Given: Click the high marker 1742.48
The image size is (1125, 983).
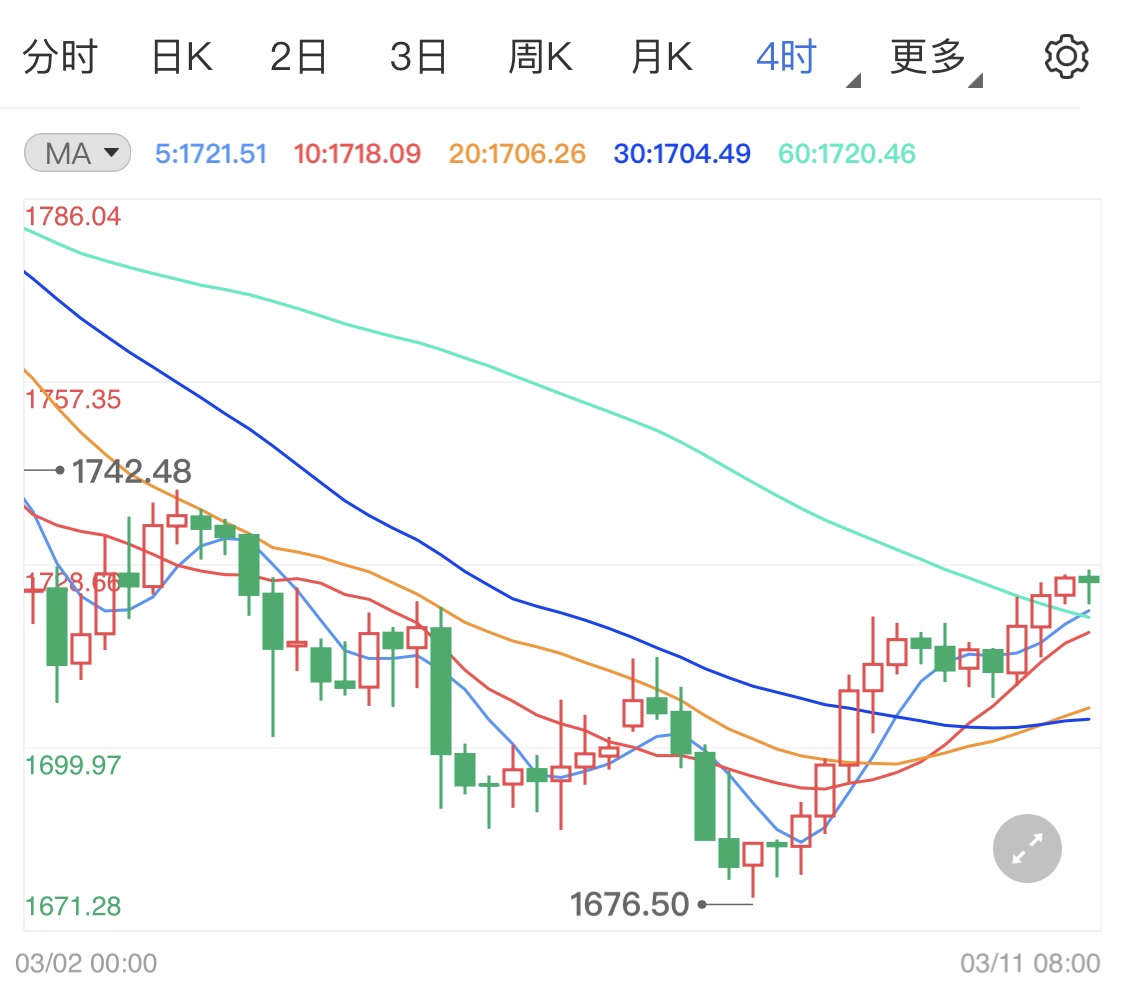Looking at the screenshot, I should tap(131, 471).
